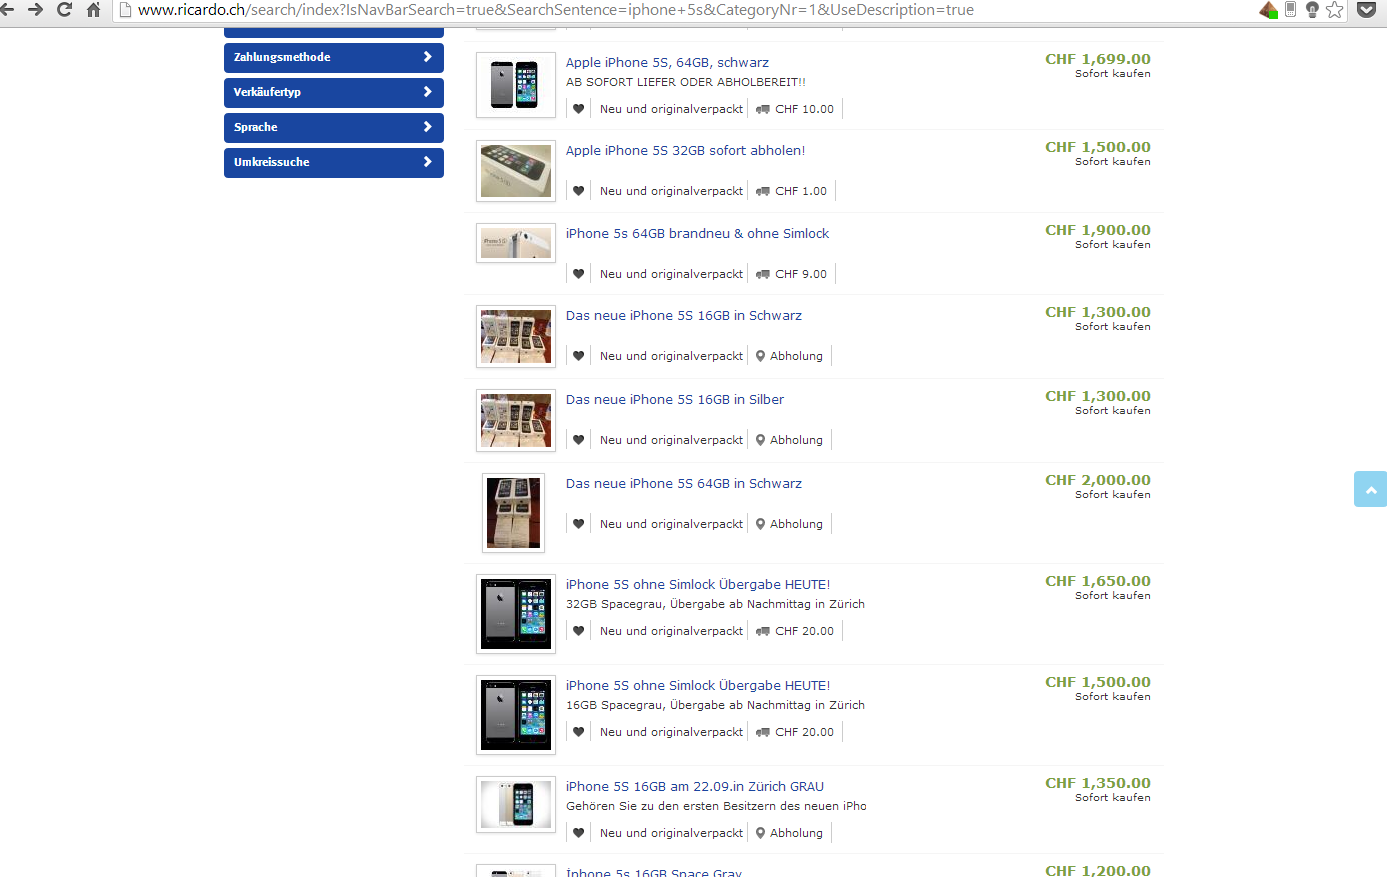This screenshot has height=877, width=1387.
Task: Click 32GB Spacegrau, Übergabe ab Nachmittag description
Action: pos(715,604)
